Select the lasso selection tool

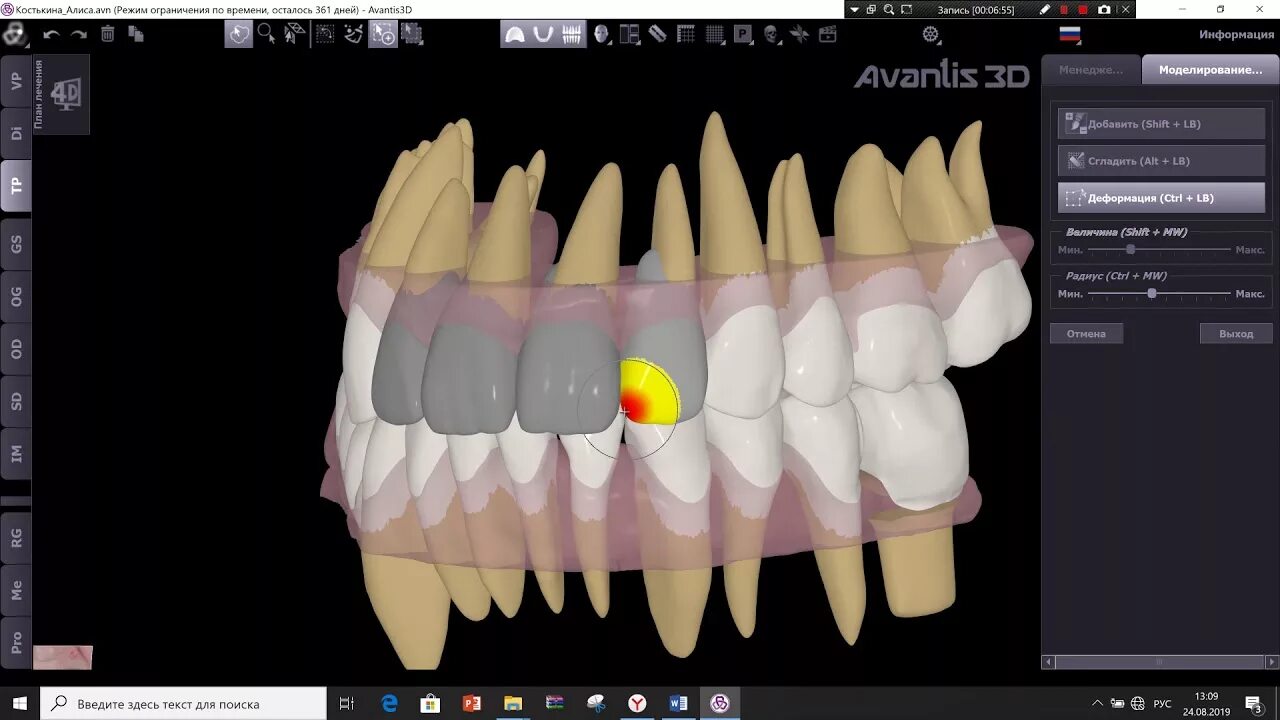point(238,34)
